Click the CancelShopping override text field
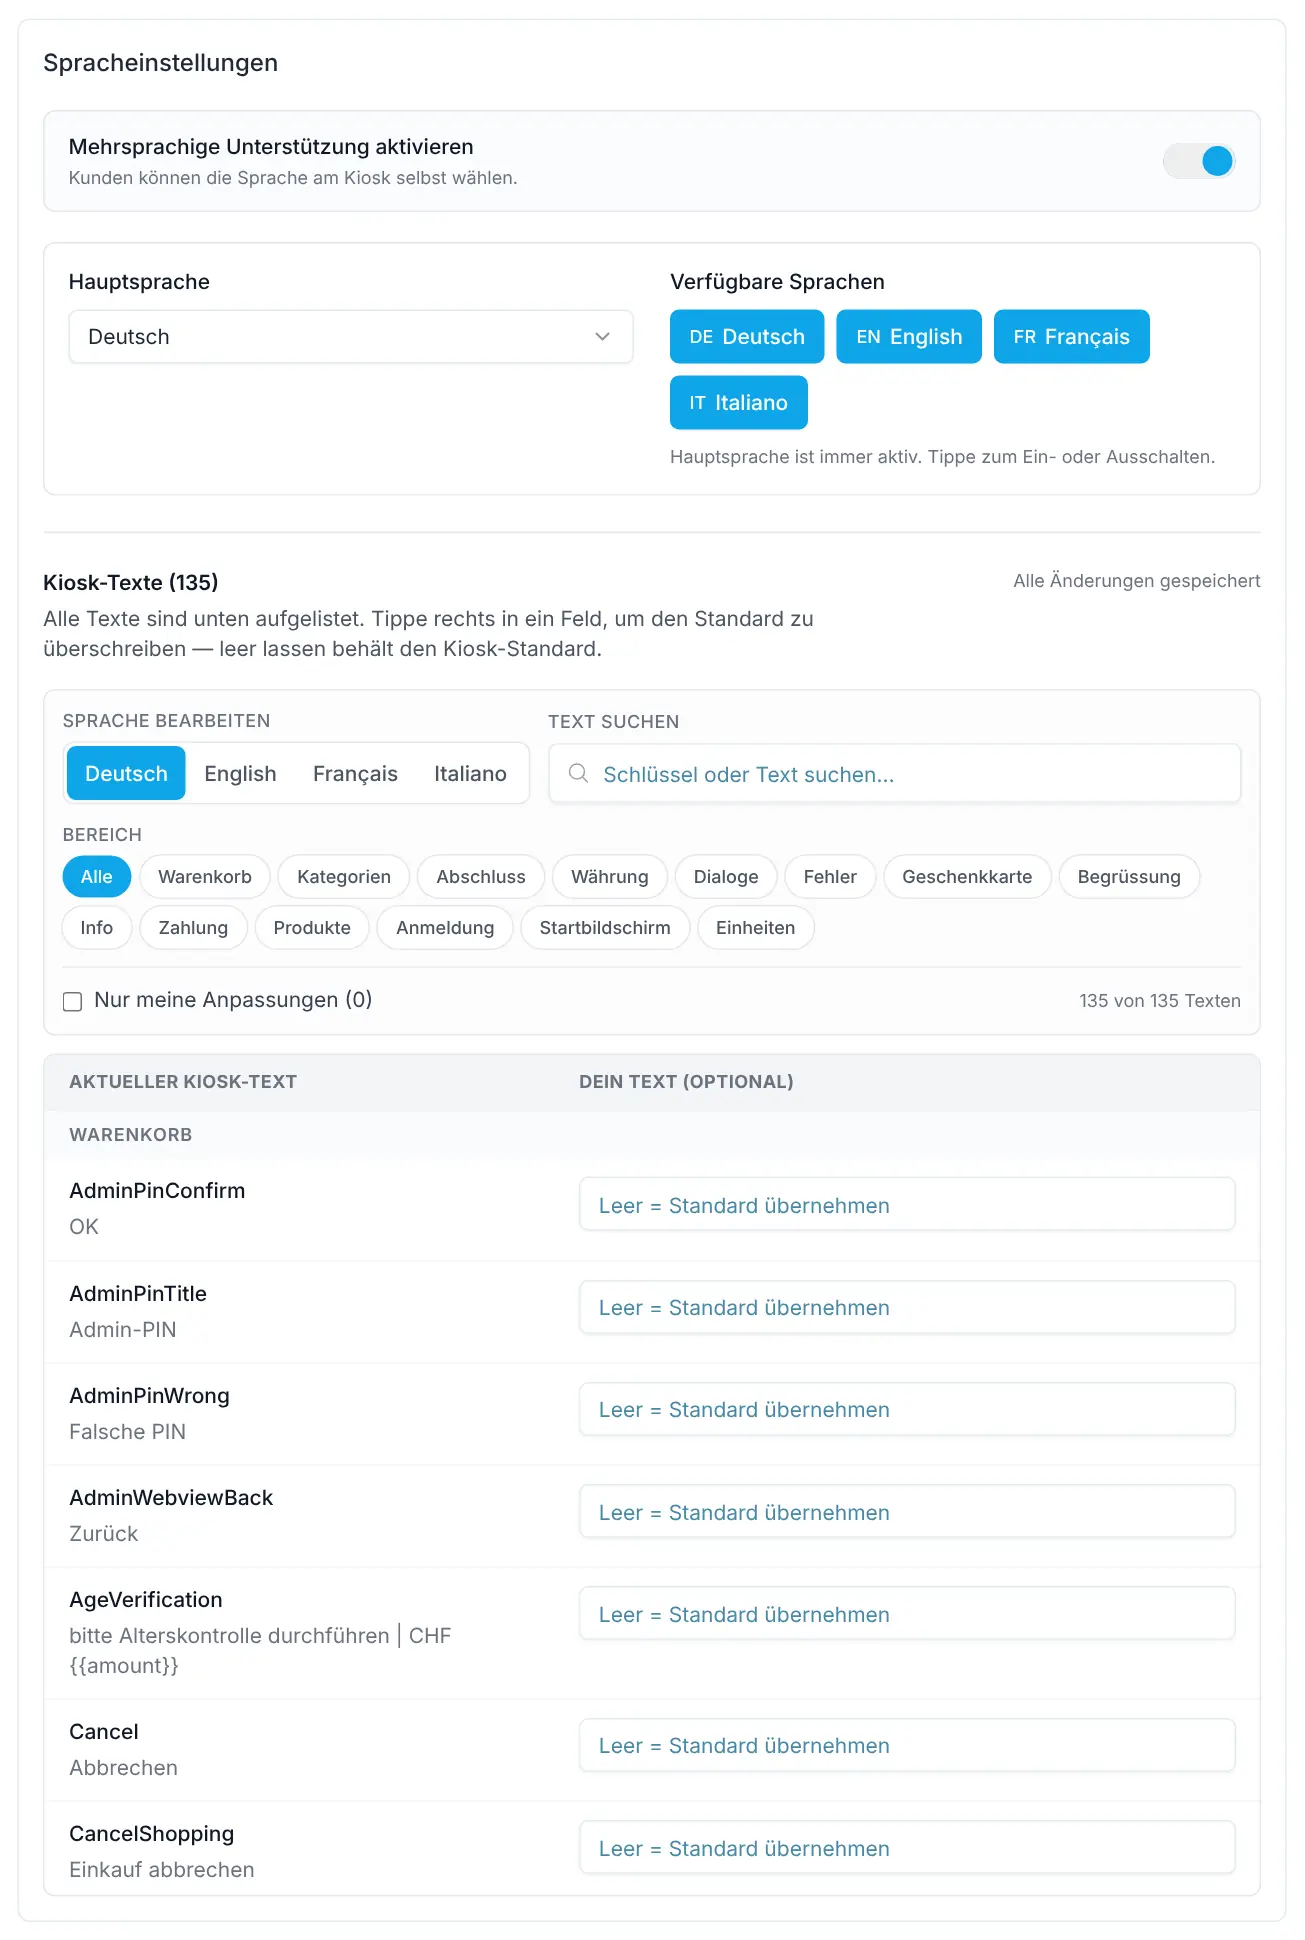 (907, 1848)
